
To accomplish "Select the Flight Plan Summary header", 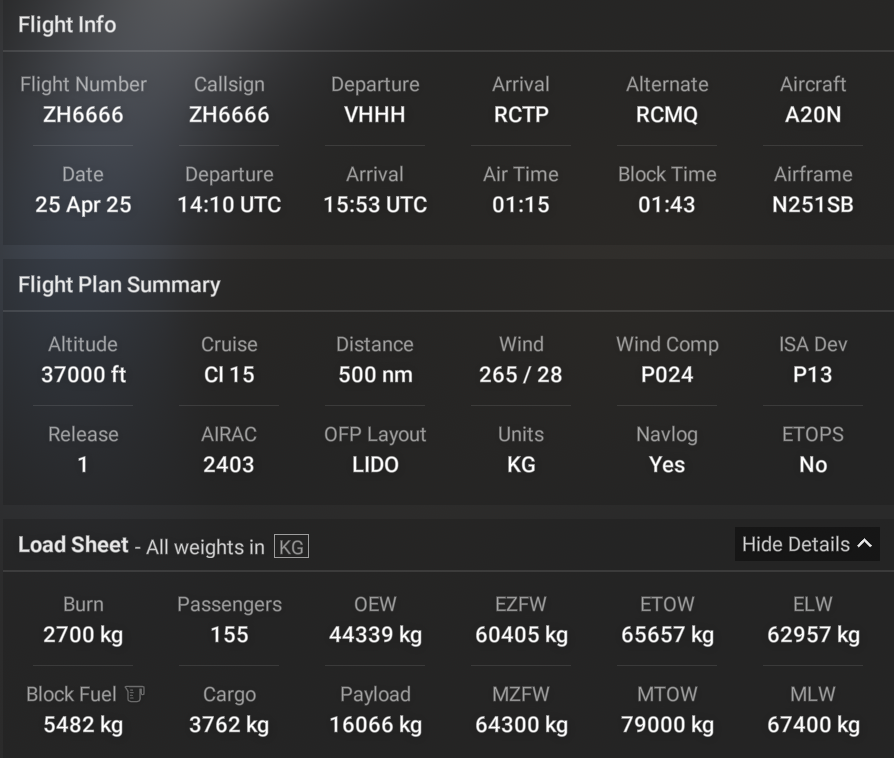I will pyautogui.click(x=119, y=285).
